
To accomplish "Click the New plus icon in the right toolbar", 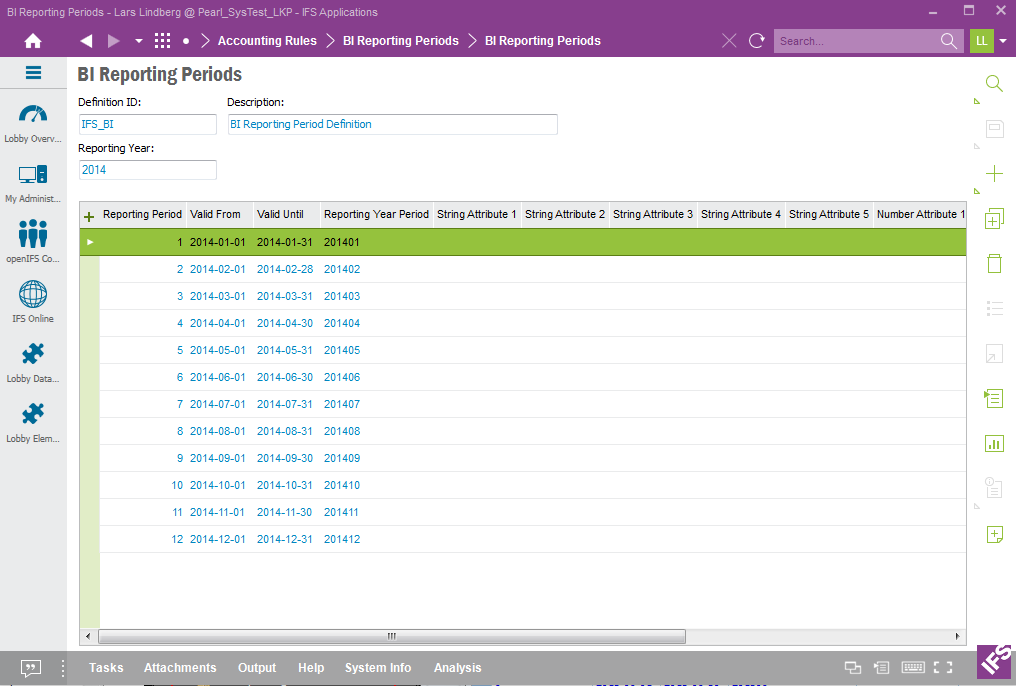I will 994,174.
